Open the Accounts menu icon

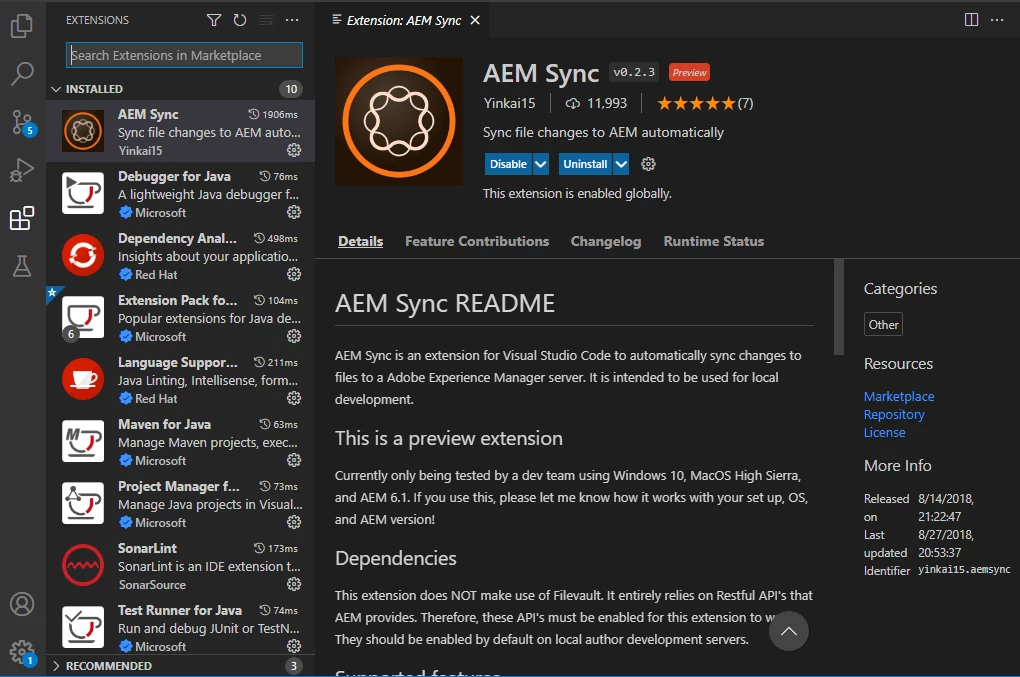coord(21,604)
